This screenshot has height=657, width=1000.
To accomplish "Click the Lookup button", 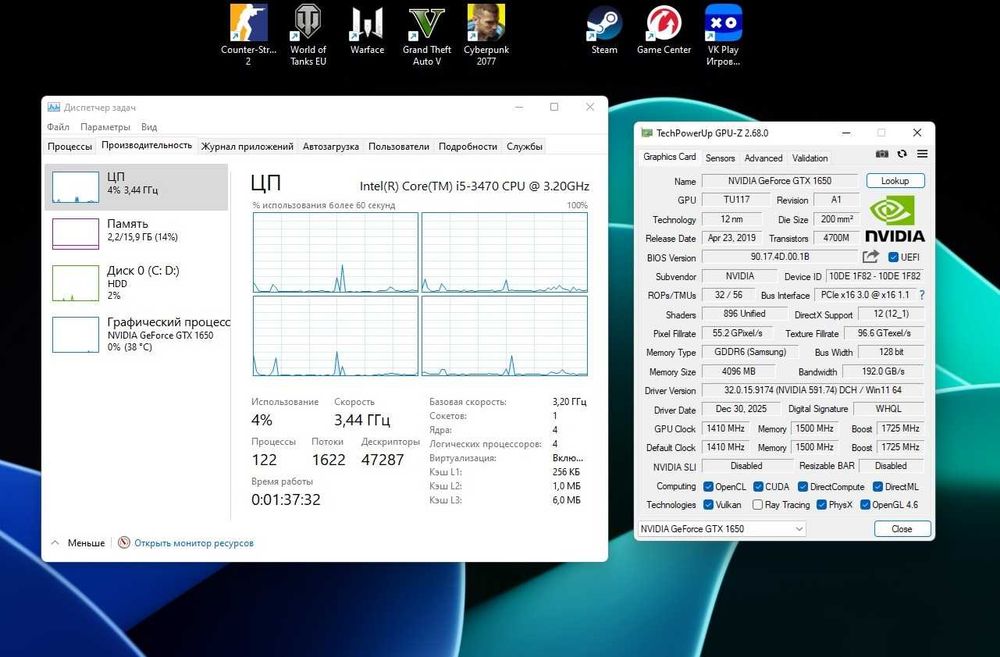I will pyautogui.click(x=895, y=181).
